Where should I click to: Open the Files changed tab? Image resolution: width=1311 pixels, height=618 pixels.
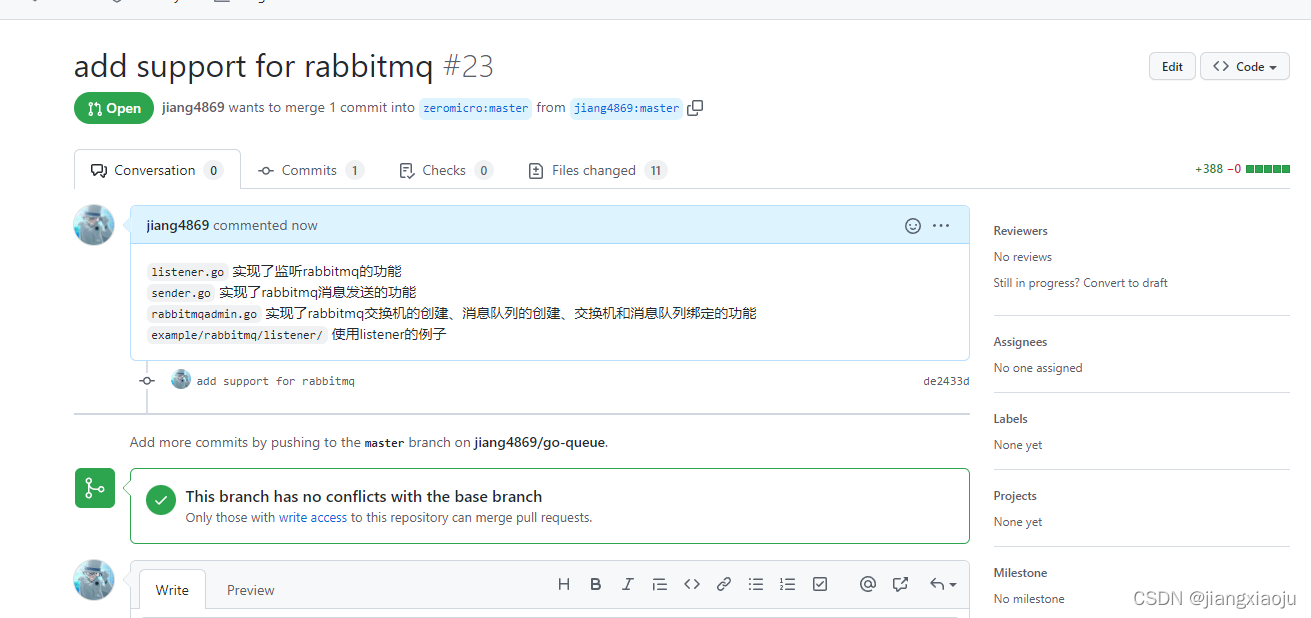click(597, 170)
